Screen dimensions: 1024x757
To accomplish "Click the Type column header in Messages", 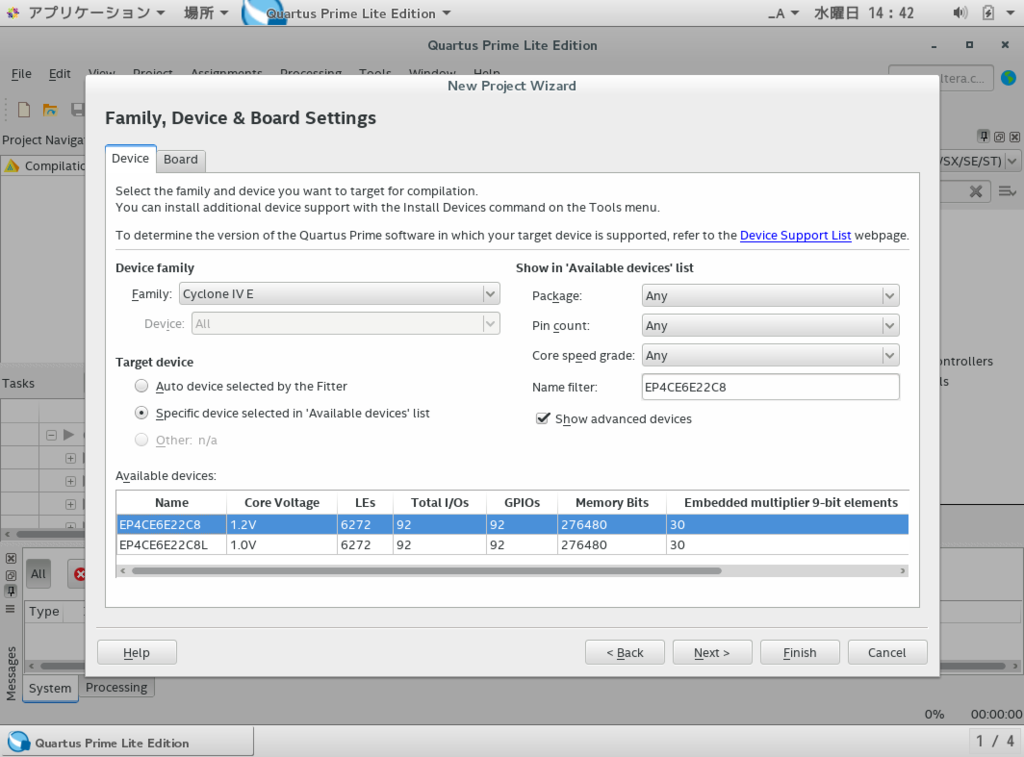I will (x=44, y=611).
